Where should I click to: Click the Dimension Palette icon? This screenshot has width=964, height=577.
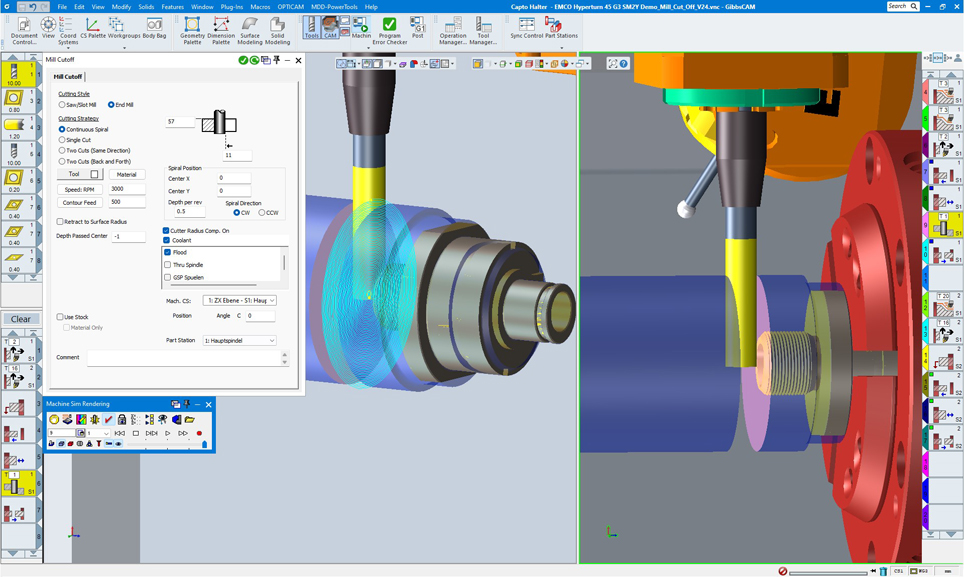[221, 28]
